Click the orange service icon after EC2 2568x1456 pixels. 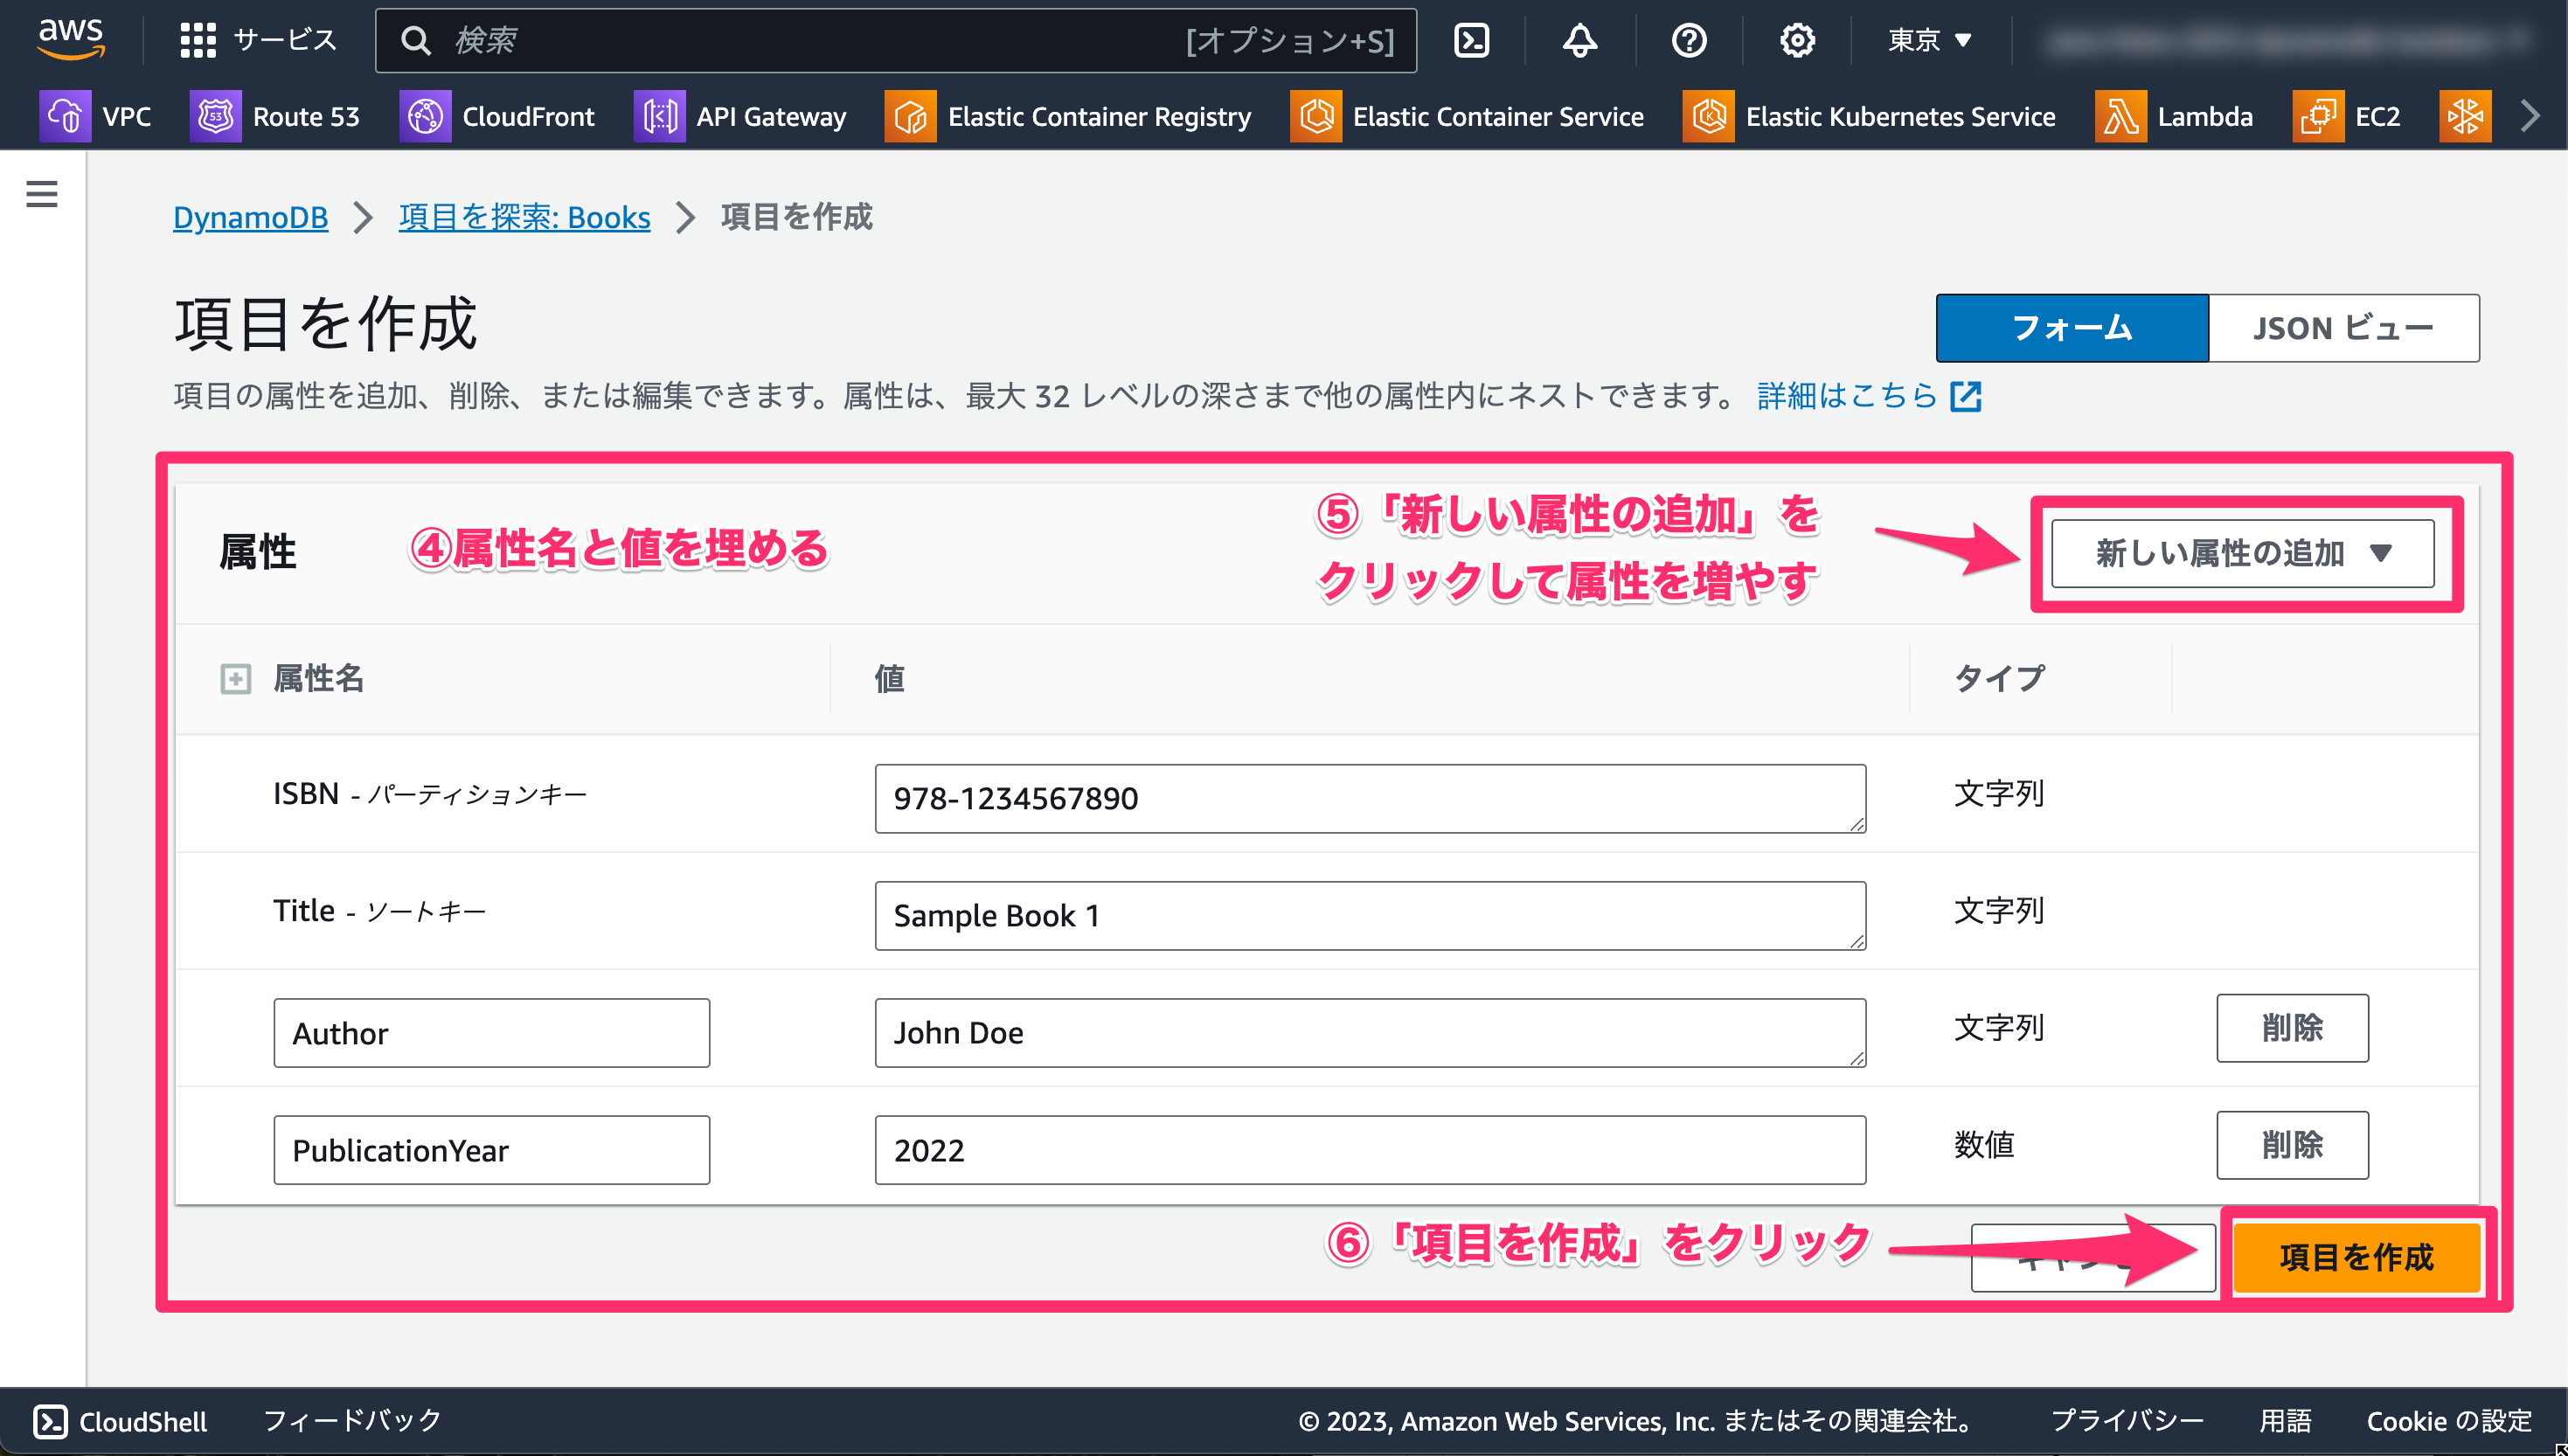2465,116
